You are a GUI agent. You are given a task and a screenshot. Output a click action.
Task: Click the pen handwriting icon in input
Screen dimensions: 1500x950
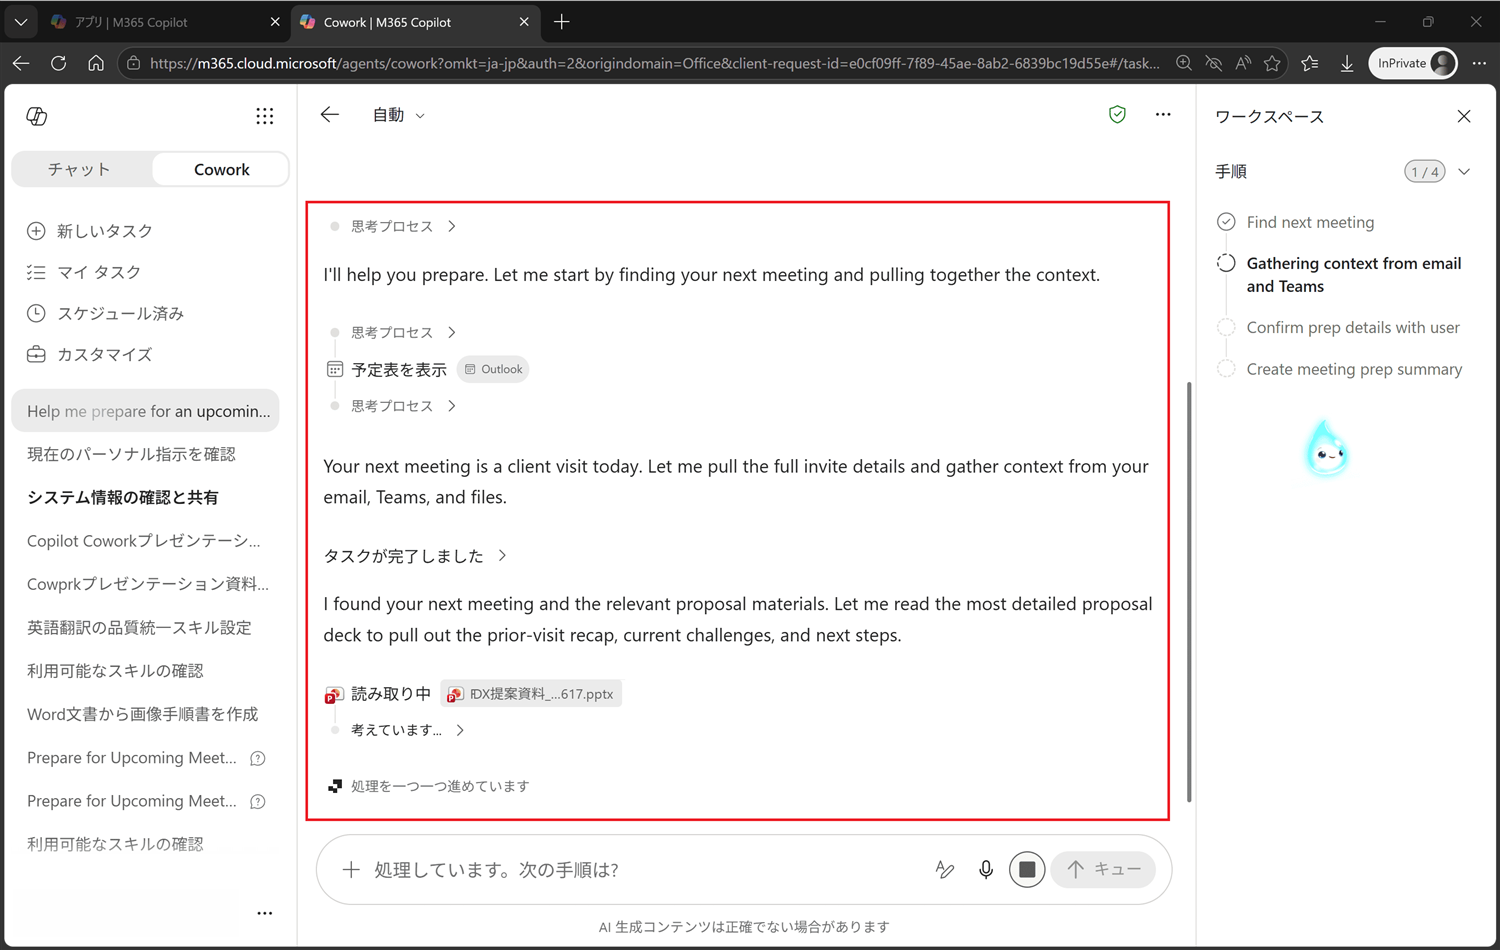[x=944, y=870]
